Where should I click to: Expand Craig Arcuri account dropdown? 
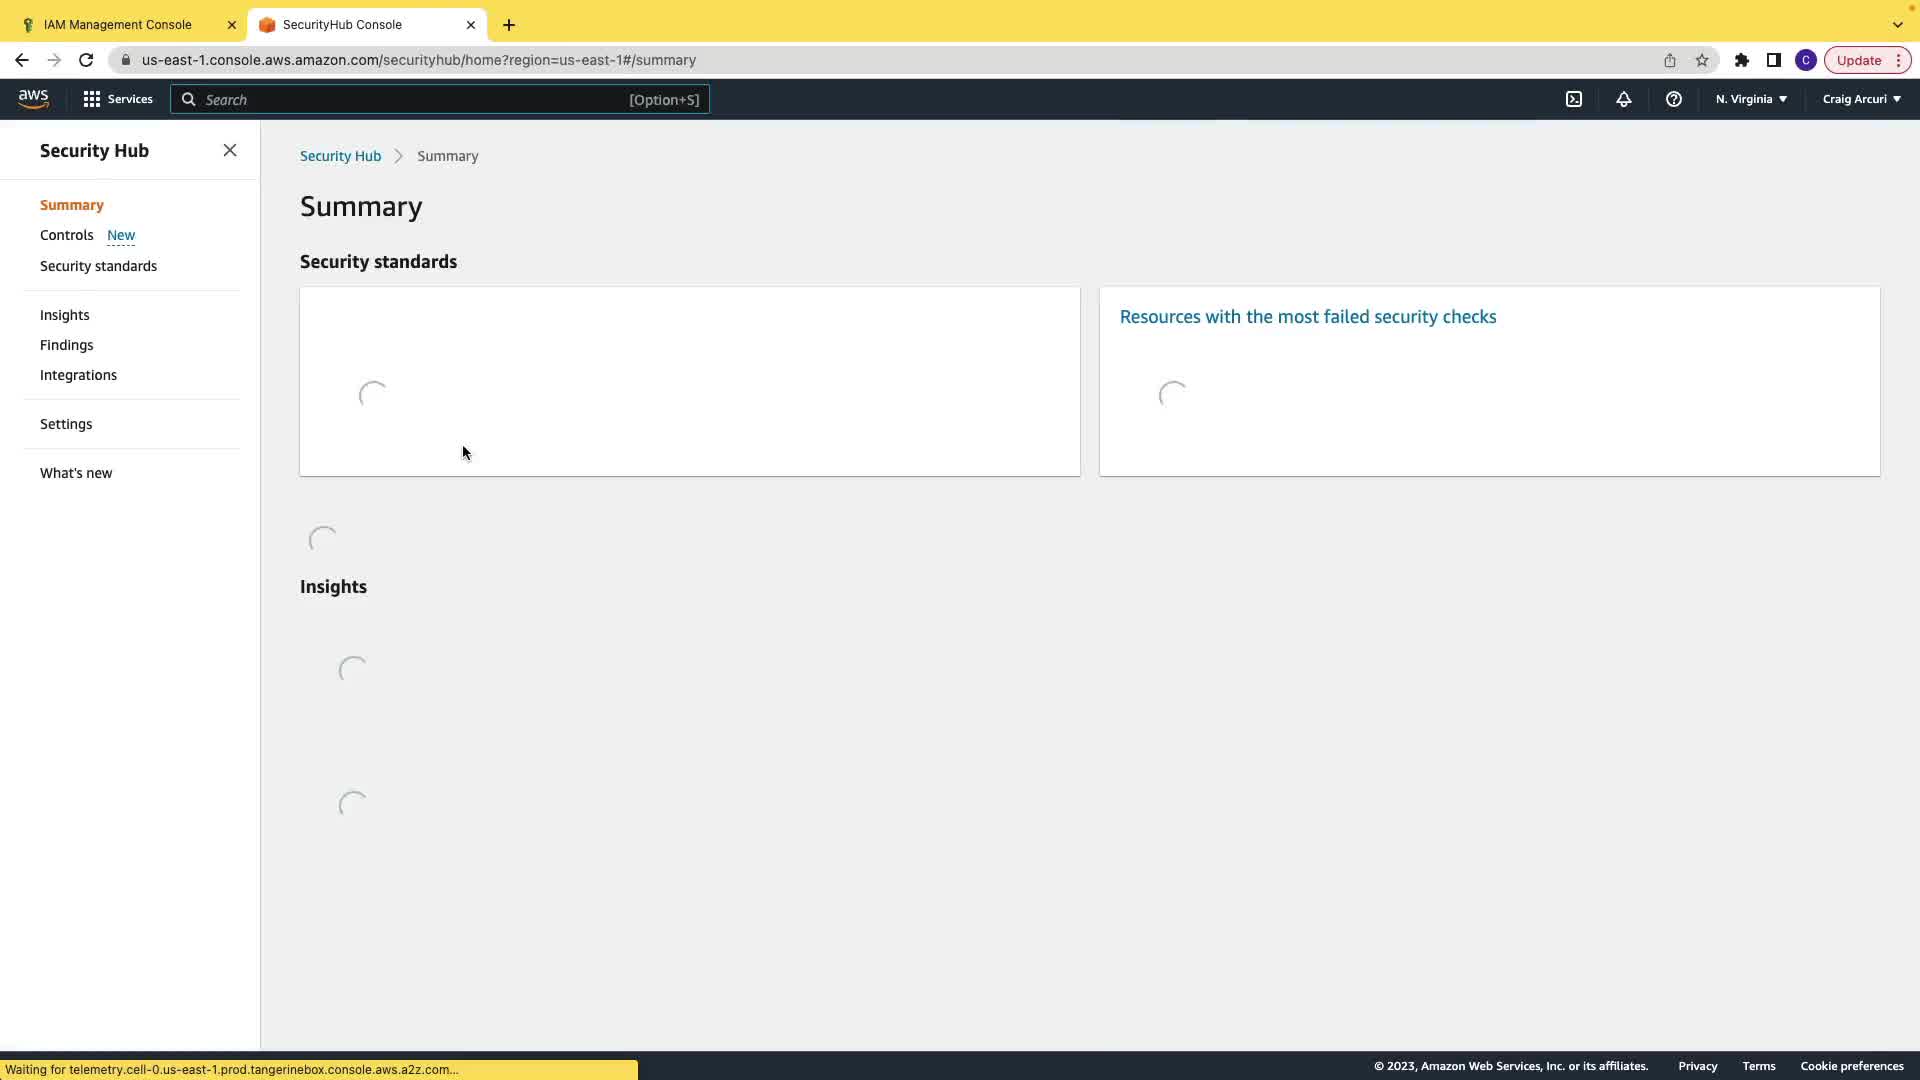point(1861,99)
